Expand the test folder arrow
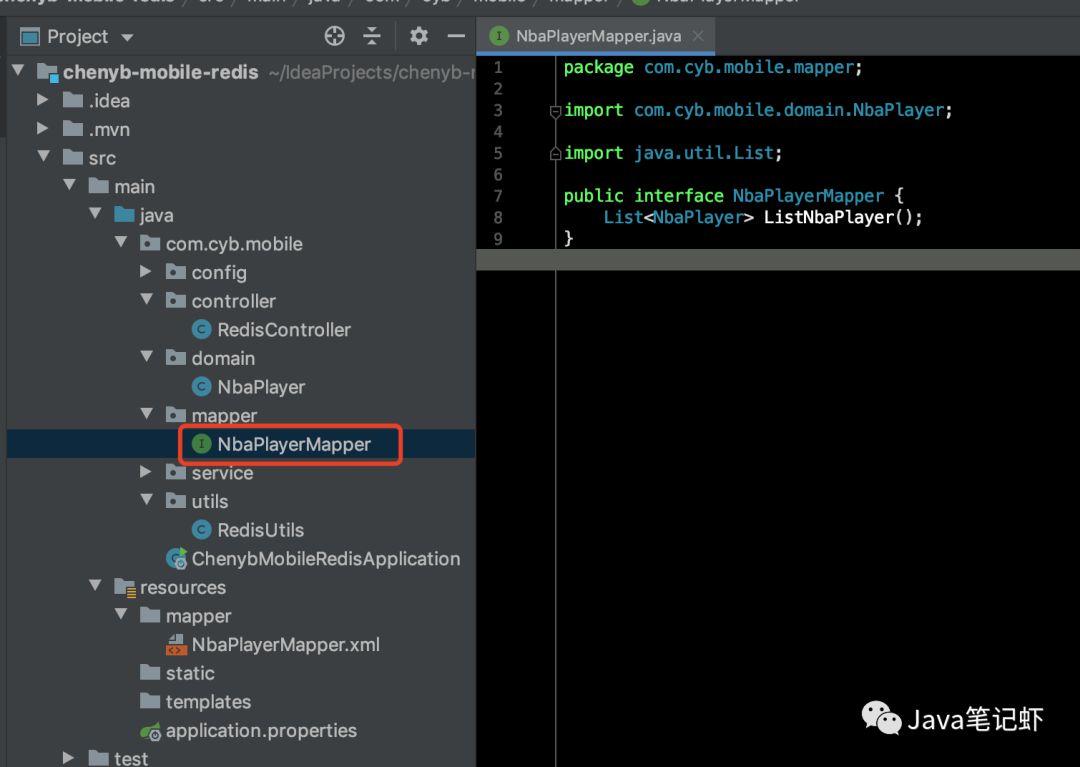1080x767 pixels. (68, 758)
